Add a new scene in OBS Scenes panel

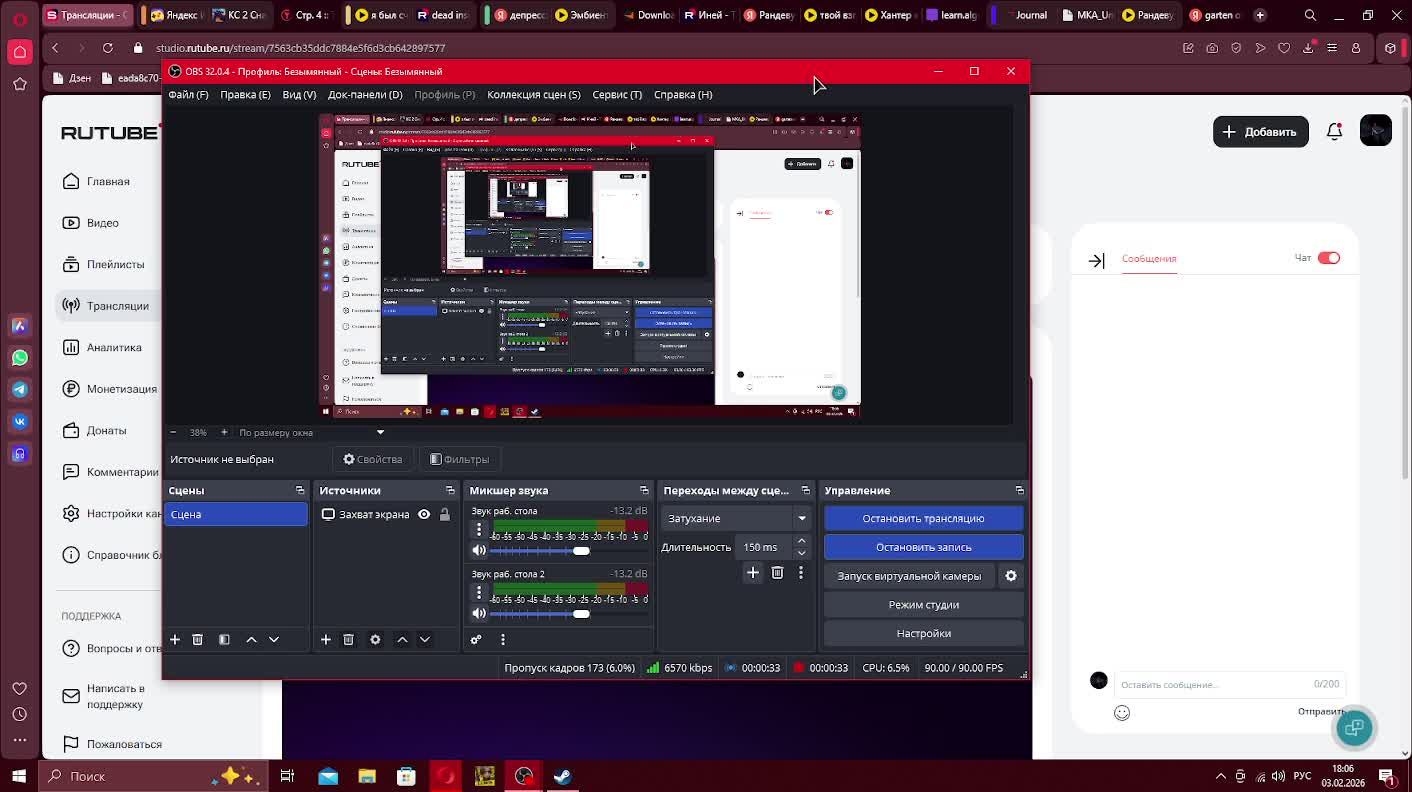175,640
